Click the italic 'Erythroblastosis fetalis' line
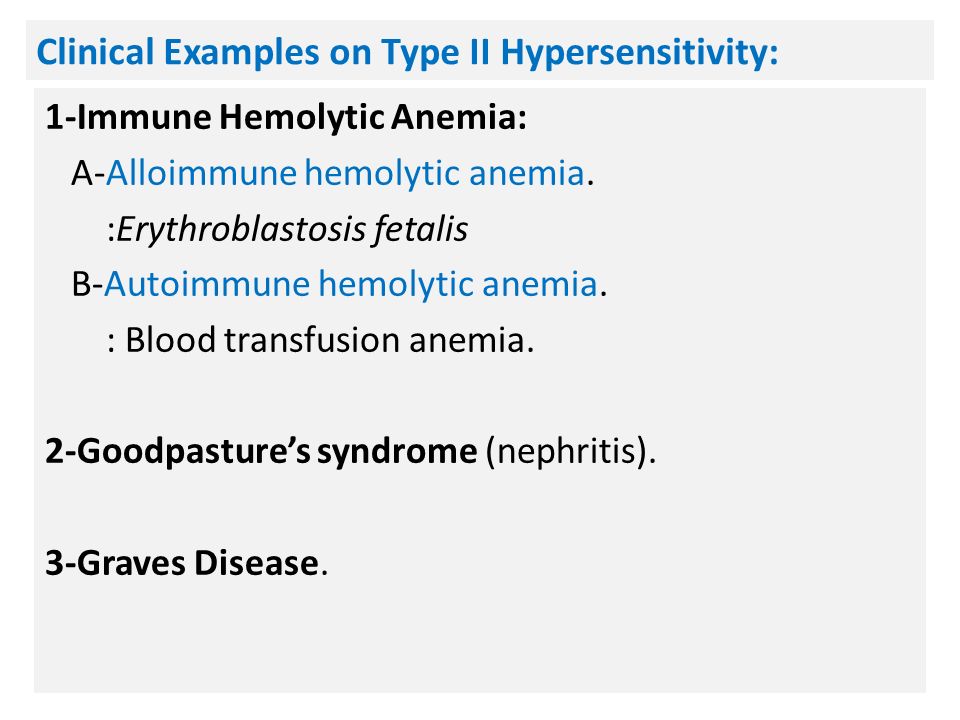Image resolution: width=960 pixels, height=720 pixels. (287, 230)
